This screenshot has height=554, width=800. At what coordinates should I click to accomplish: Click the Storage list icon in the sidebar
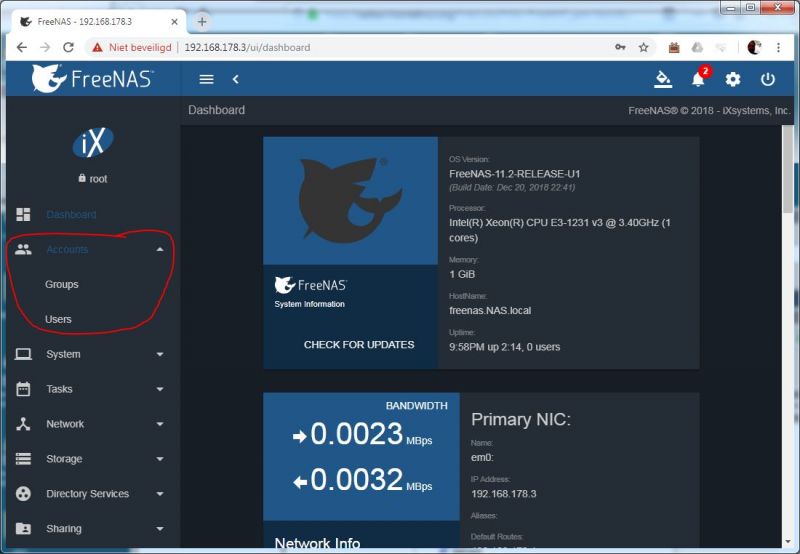pyautogui.click(x=23, y=459)
